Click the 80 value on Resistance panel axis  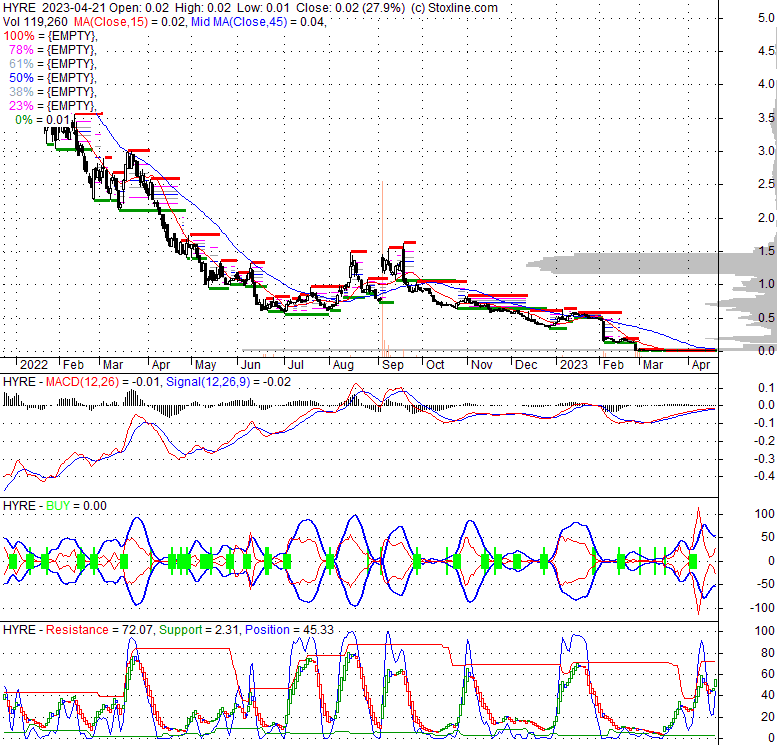point(768,653)
